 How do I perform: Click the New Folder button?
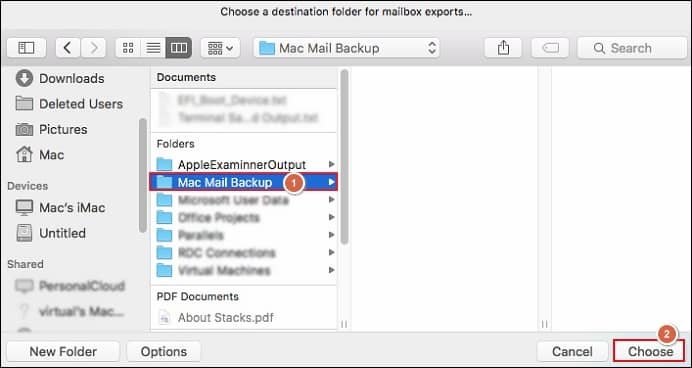click(63, 352)
